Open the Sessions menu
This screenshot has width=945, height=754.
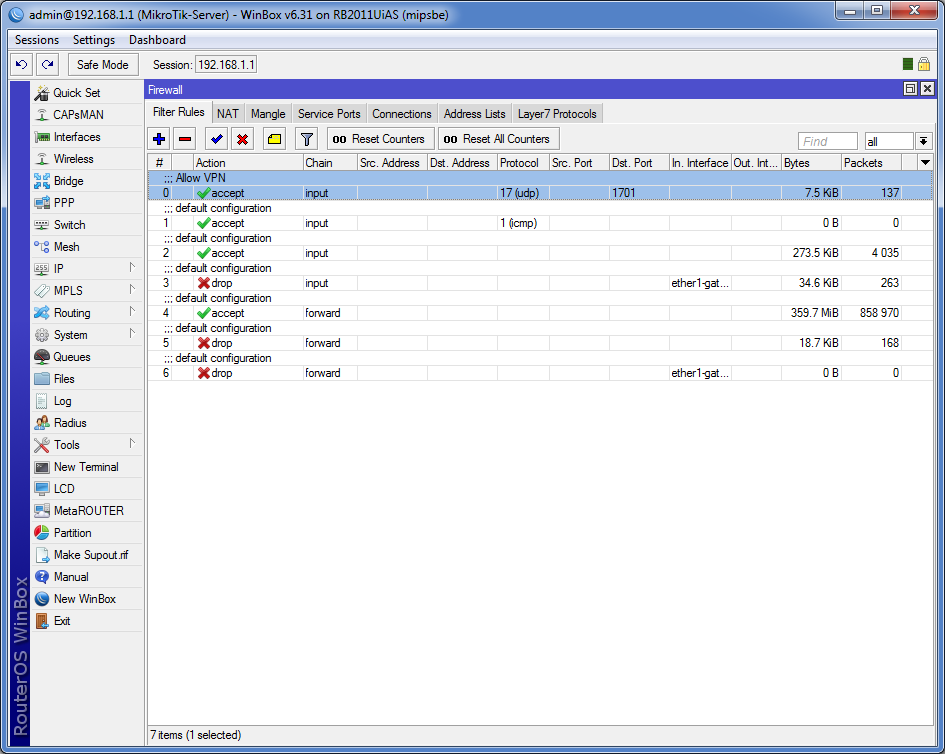[x=37, y=40]
